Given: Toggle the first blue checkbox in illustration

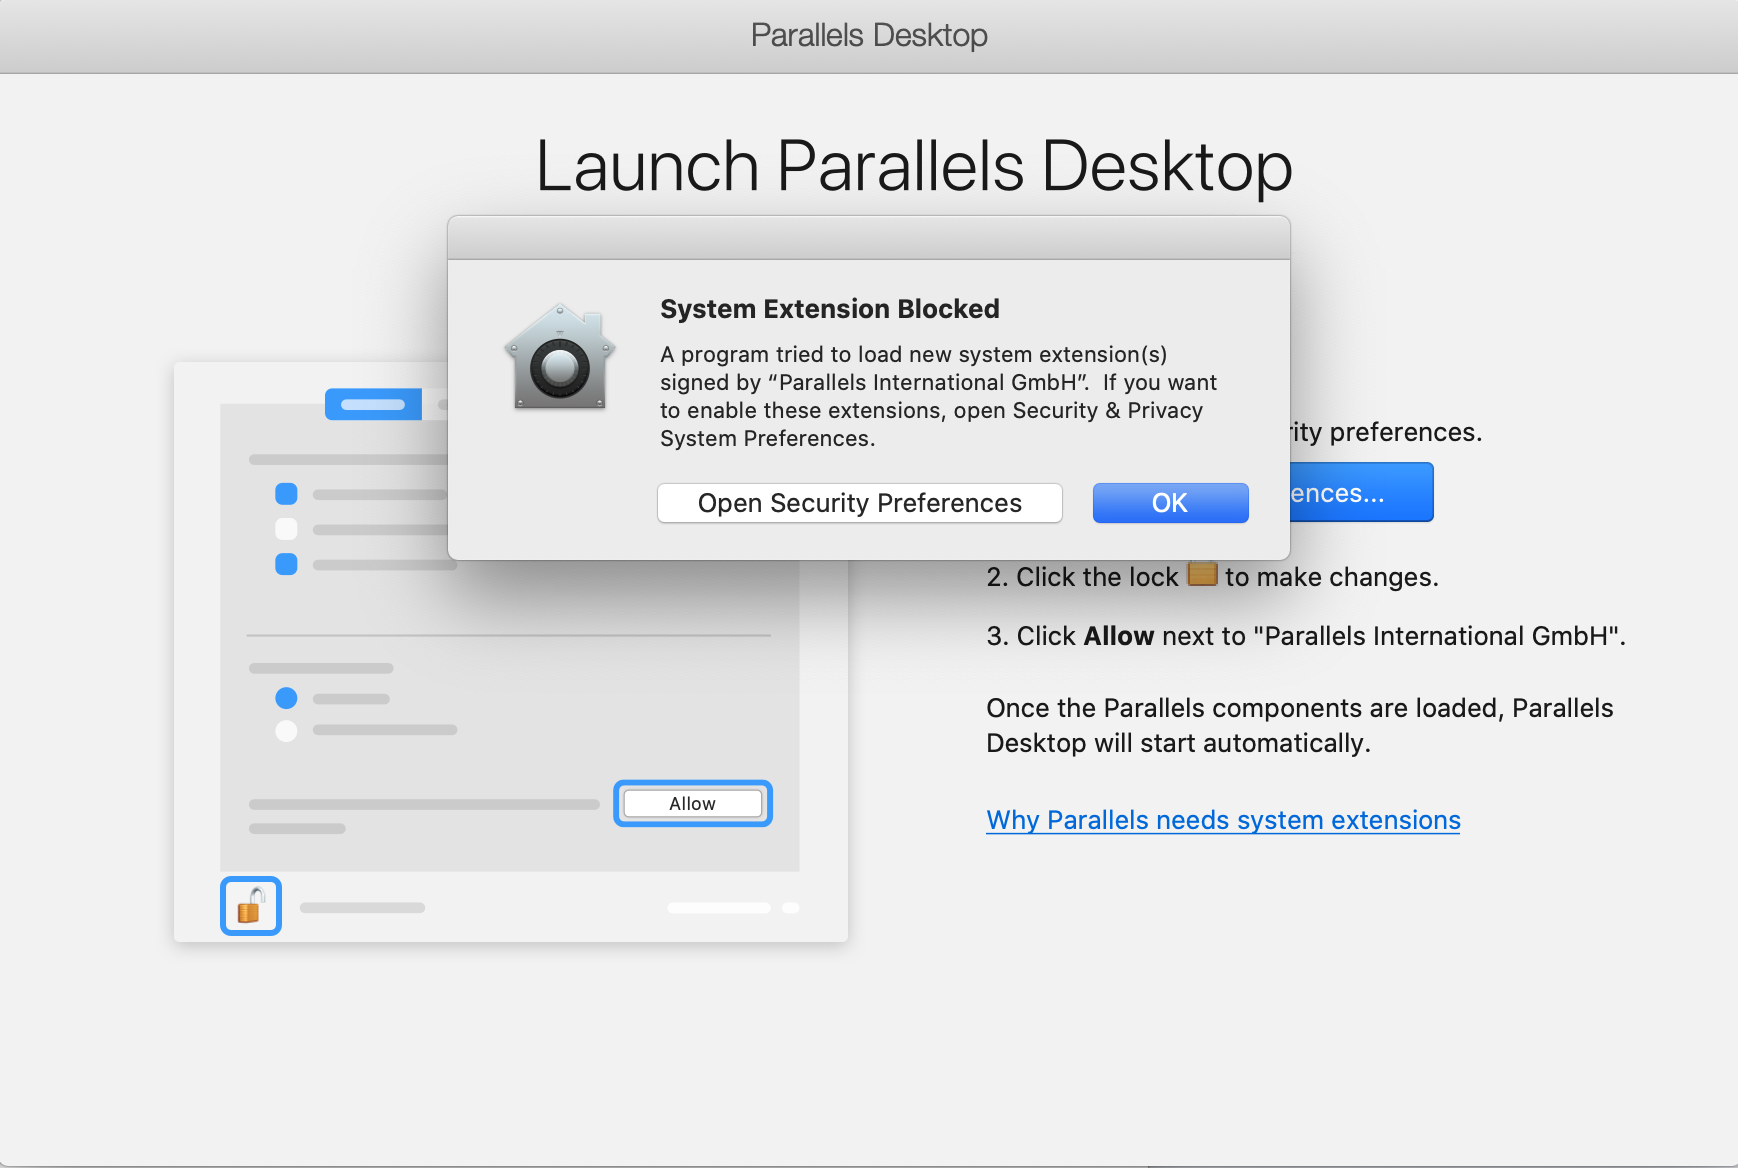Looking at the screenshot, I should (x=286, y=494).
